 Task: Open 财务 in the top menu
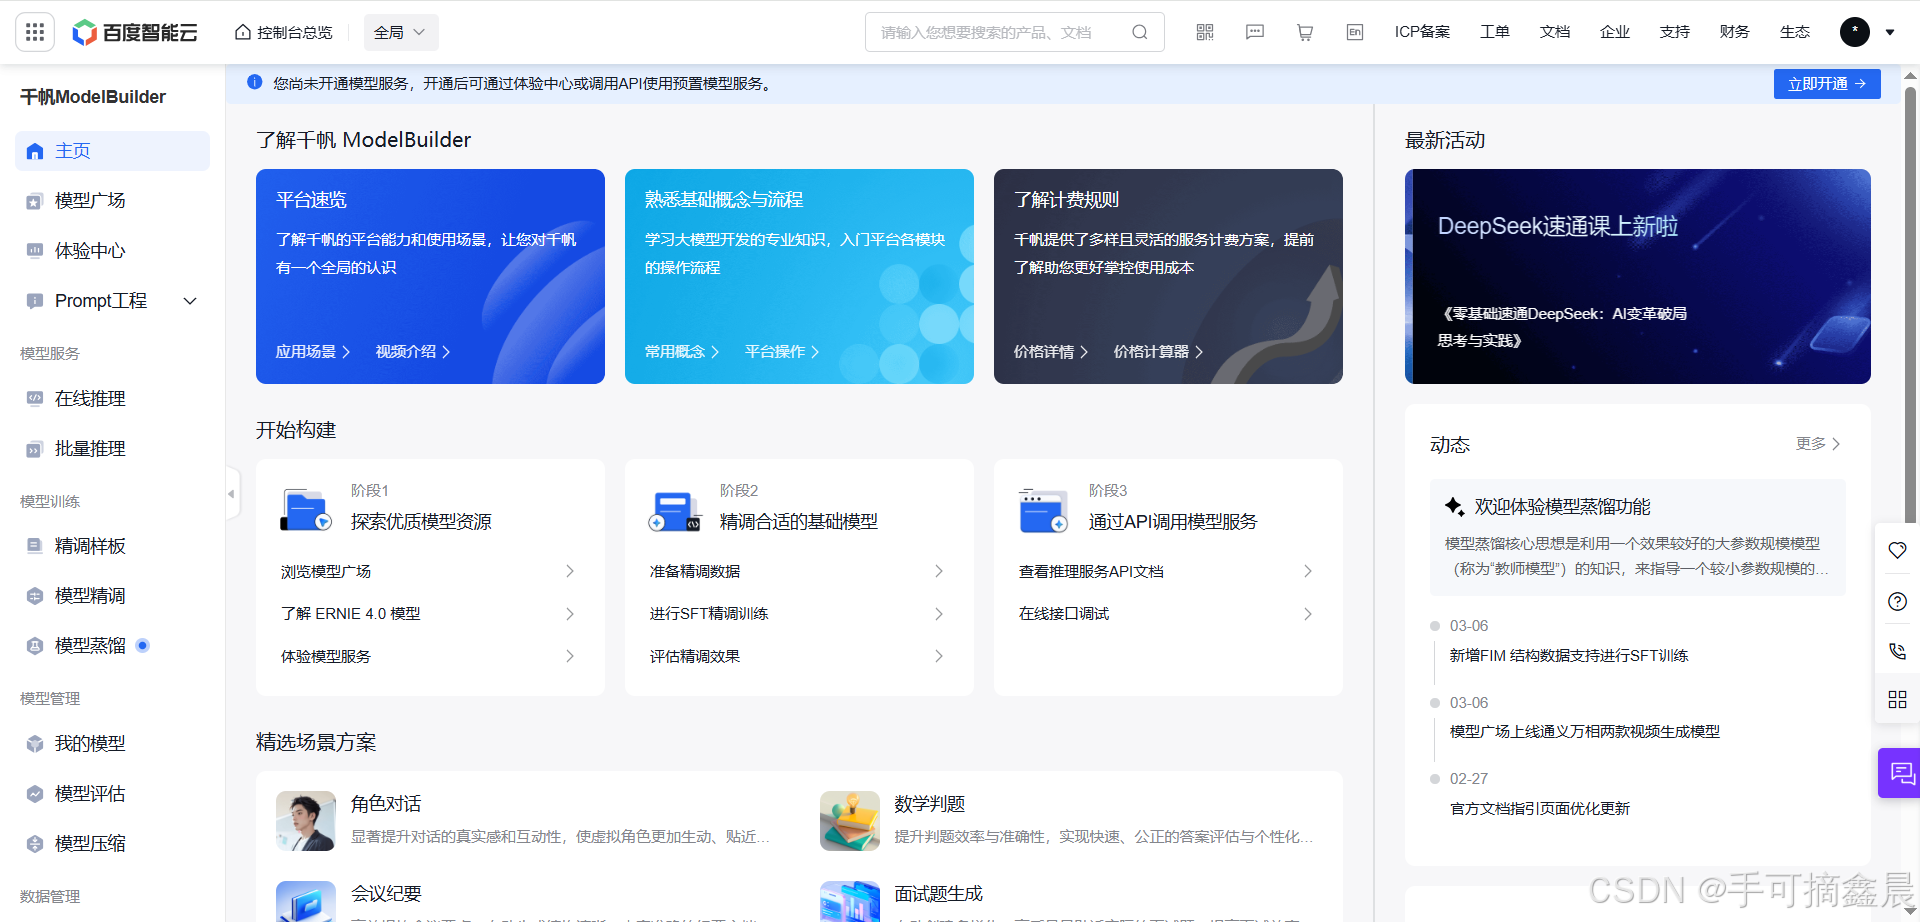tap(1735, 32)
